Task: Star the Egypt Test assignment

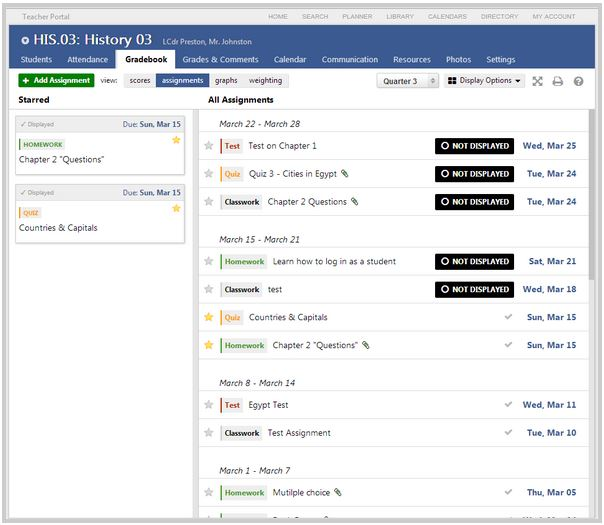Action: (209, 404)
